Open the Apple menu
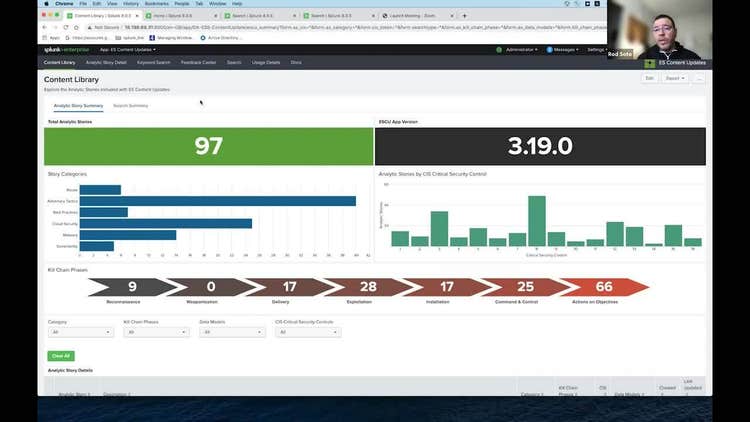The width and height of the screenshot is (750, 422). click(46, 4)
